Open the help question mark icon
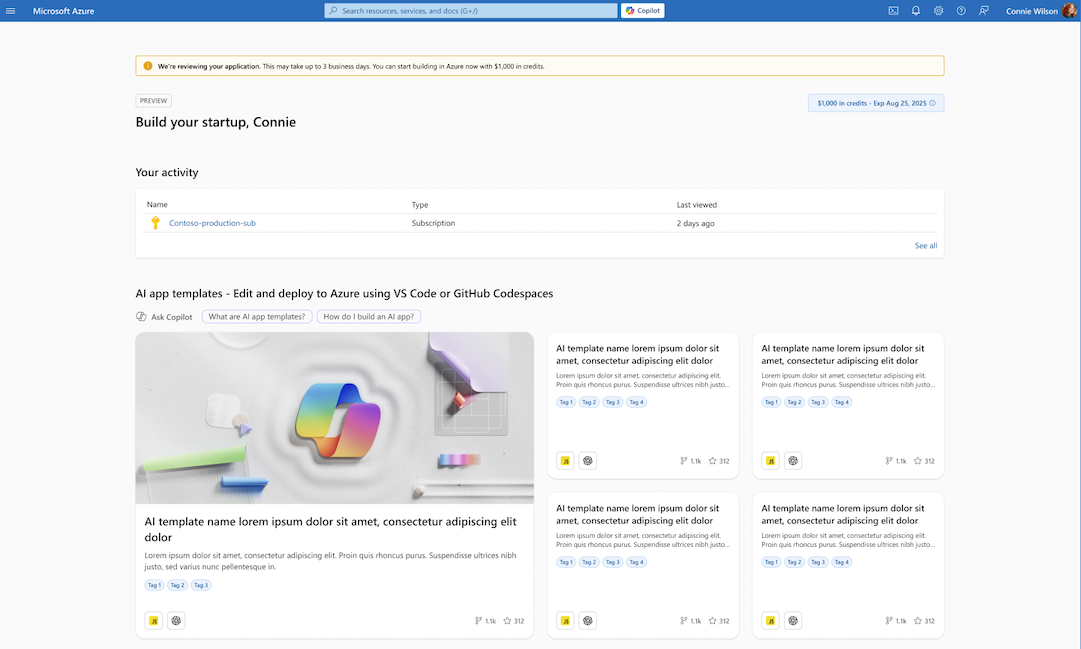The height and width of the screenshot is (649, 1081). pos(961,11)
